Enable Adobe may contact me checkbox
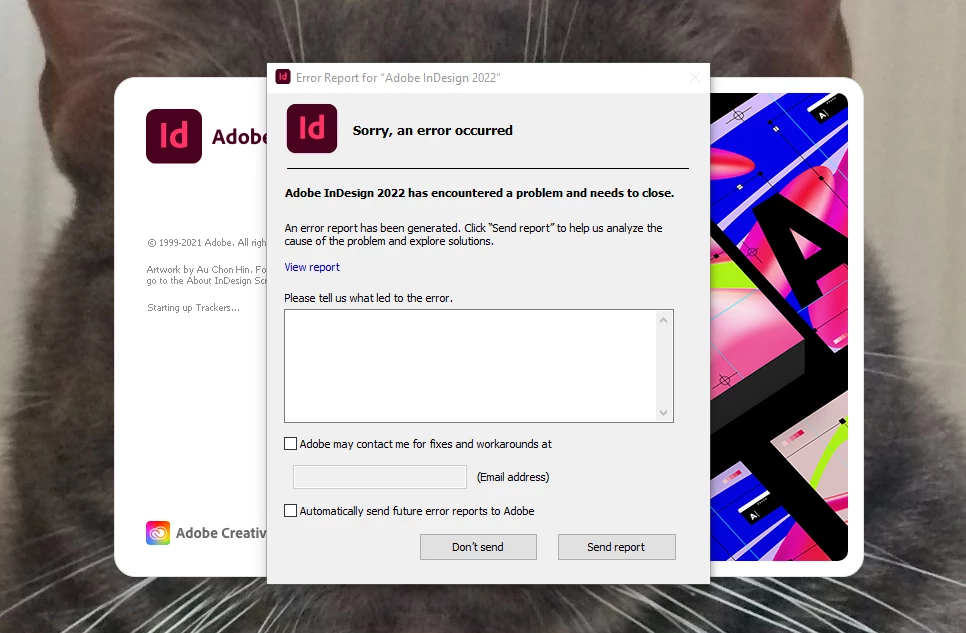 [290, 444]
